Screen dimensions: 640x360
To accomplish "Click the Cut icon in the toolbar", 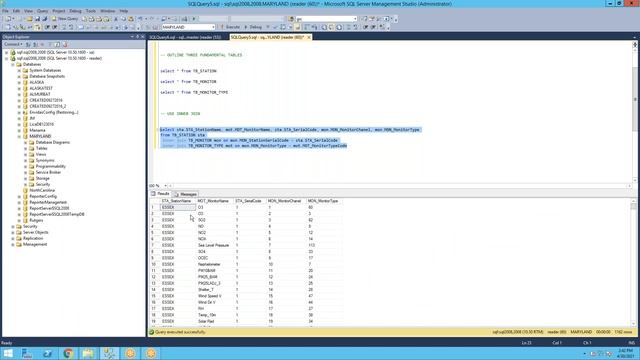I will pos(116,19).
